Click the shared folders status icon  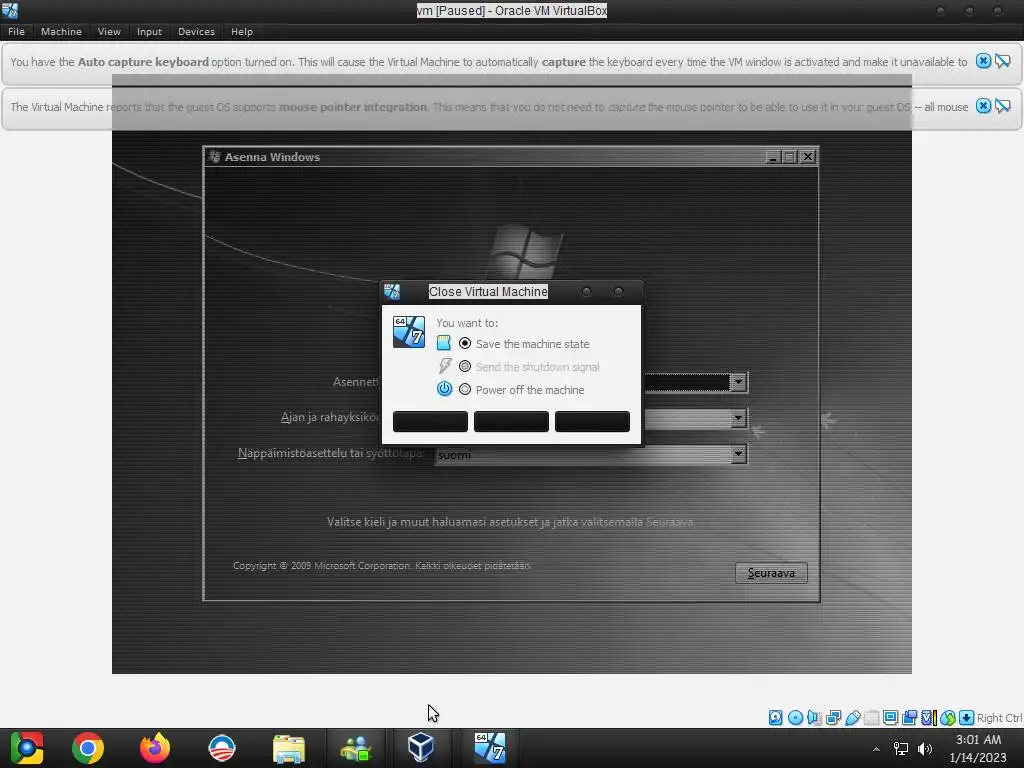pos(872,718)
